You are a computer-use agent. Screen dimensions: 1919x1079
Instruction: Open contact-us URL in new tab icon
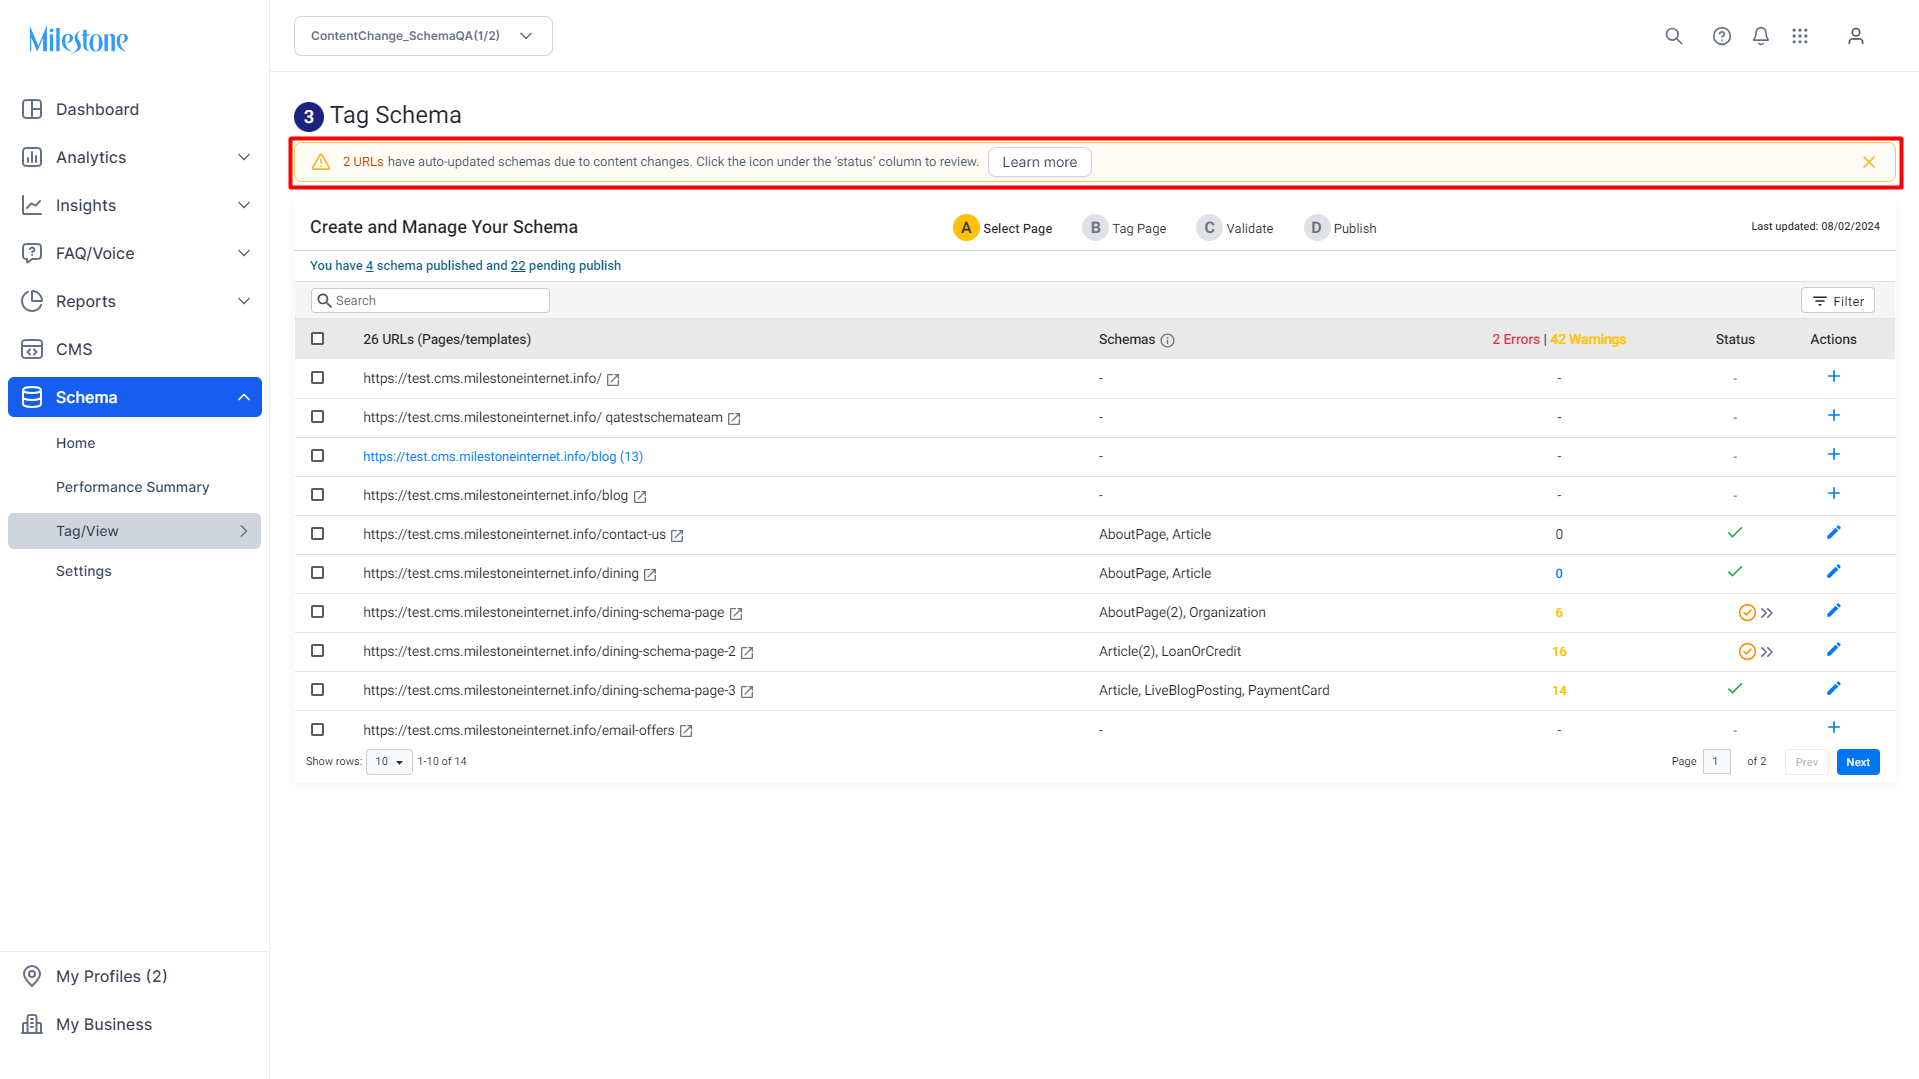(x=677, y=536)
